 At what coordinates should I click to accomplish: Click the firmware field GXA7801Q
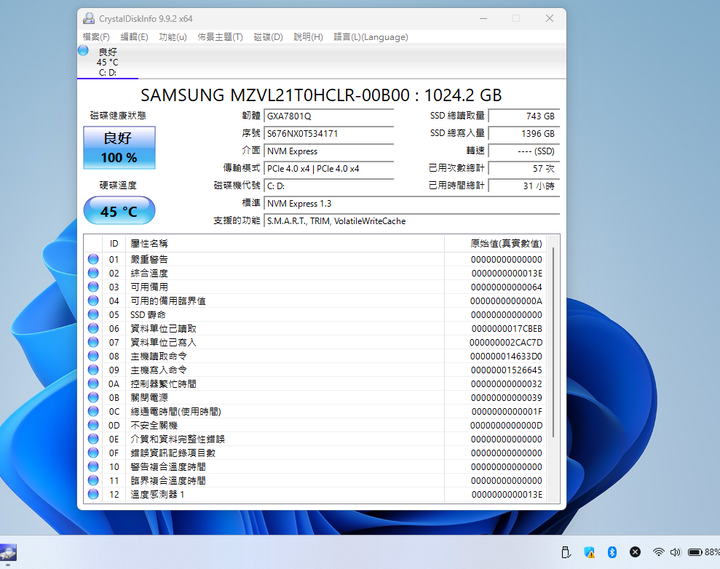[x=329, y=116]
